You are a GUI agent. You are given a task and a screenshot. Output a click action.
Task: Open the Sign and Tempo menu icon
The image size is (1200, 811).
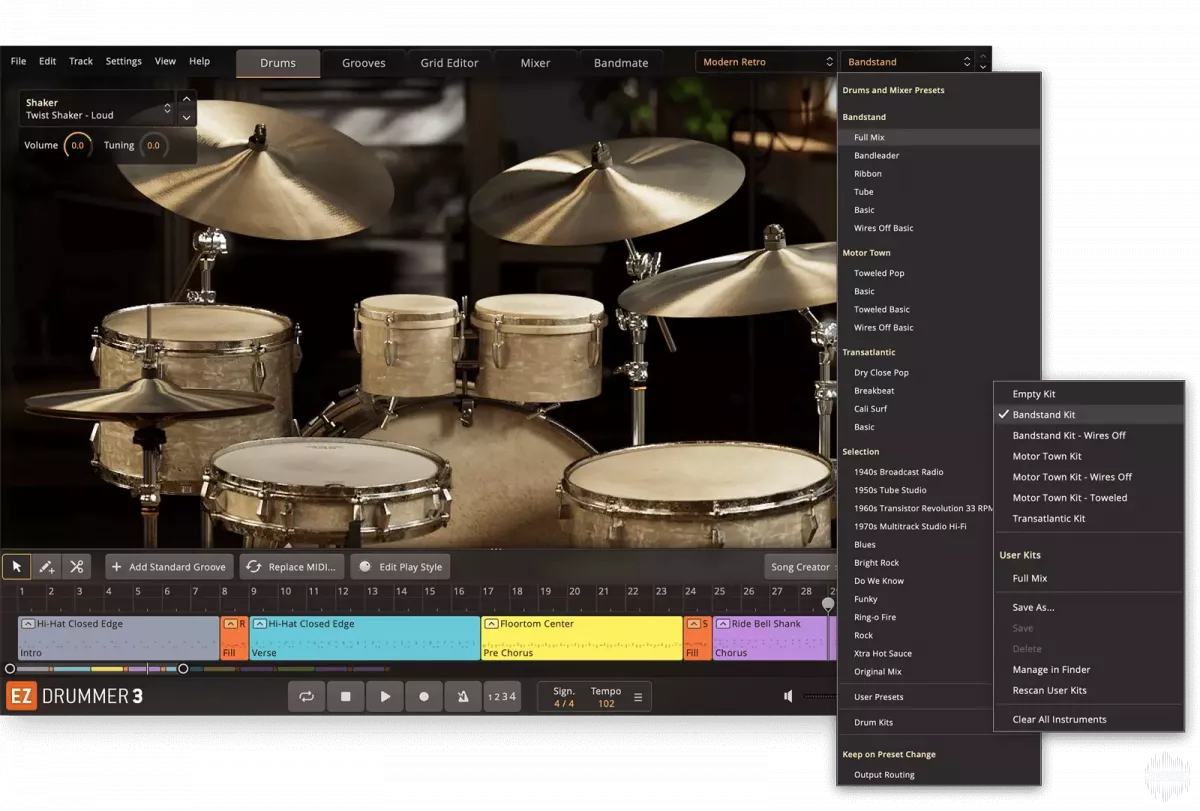pyautogui.click(x=638, y=697)
